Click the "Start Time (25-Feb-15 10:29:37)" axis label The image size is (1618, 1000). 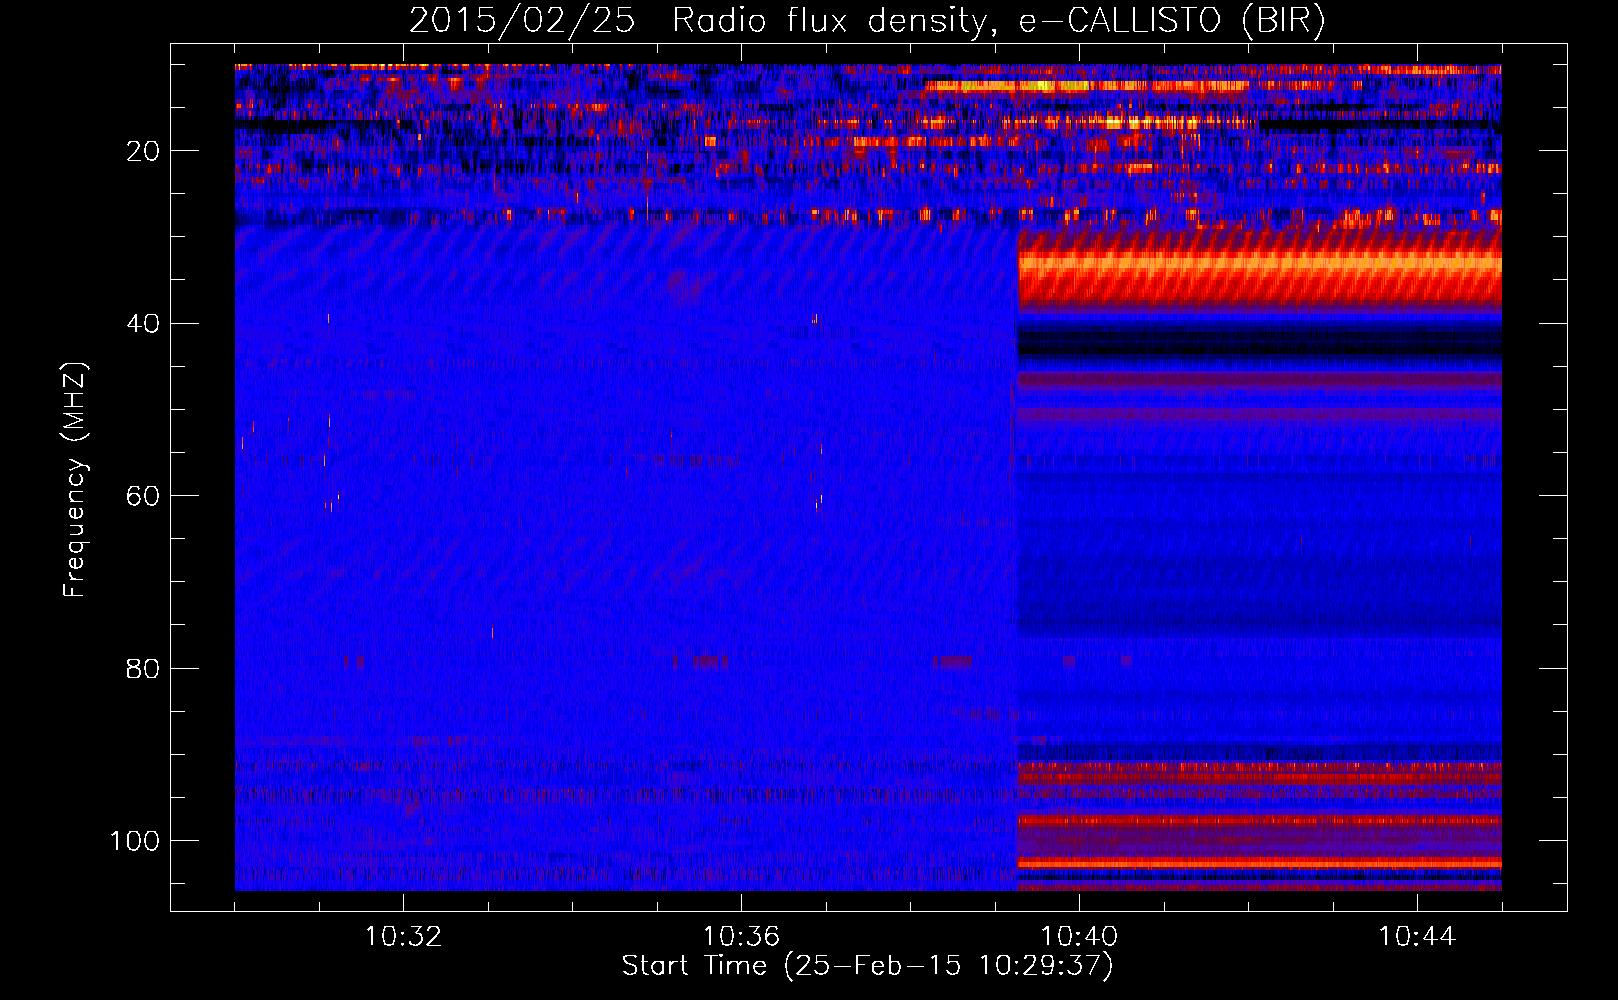[x=867, y=966]
